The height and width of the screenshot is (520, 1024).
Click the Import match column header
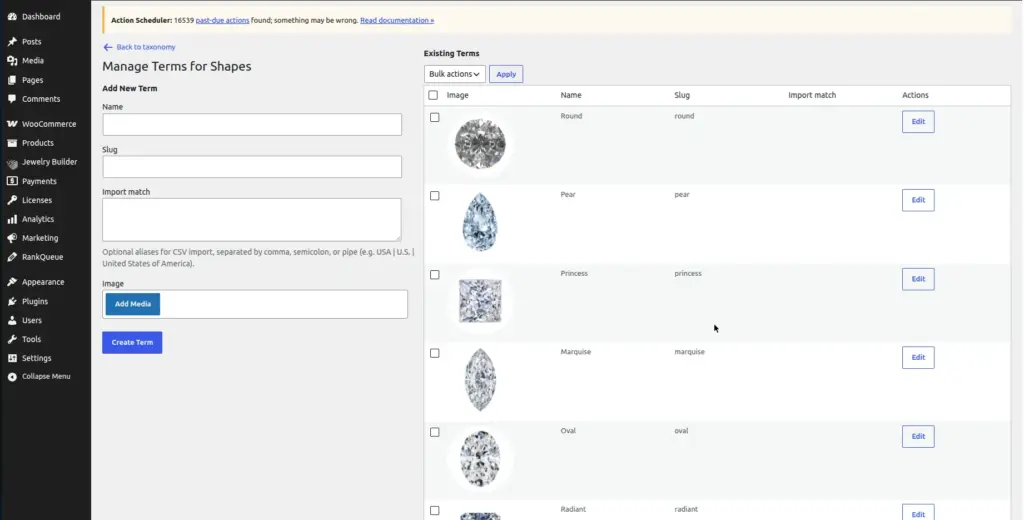pos(812,95)
